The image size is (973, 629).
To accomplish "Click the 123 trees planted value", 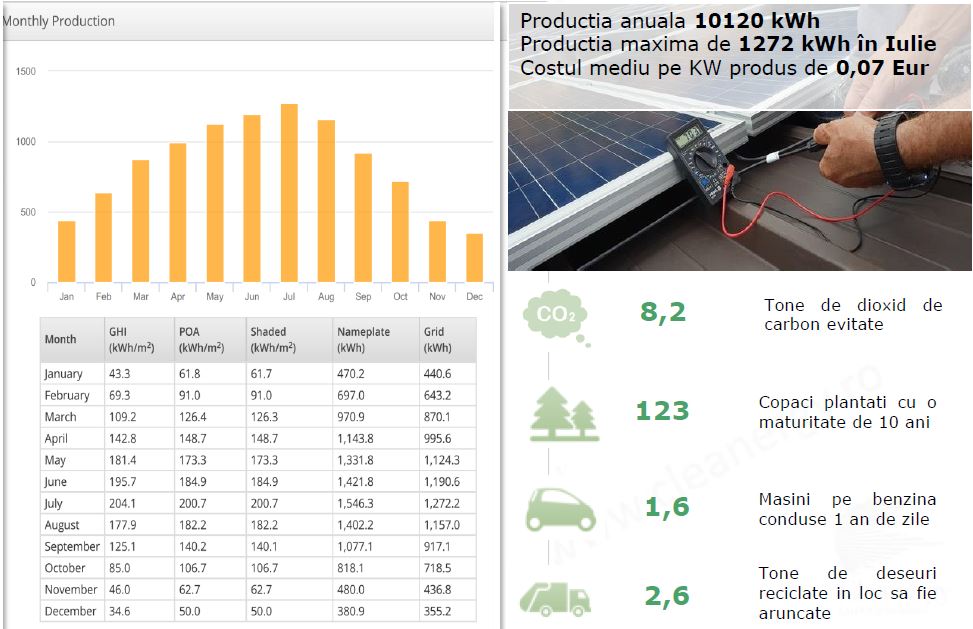I will 662,411.
